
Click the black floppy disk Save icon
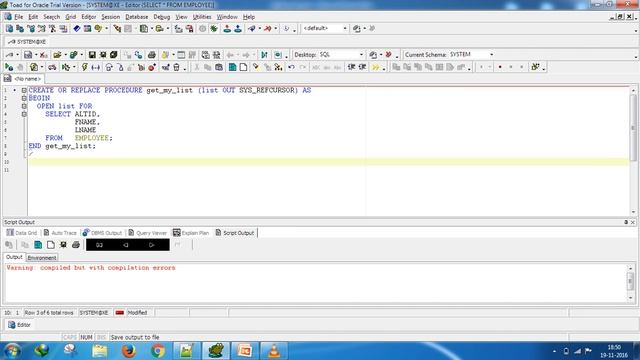coord(92,55)
